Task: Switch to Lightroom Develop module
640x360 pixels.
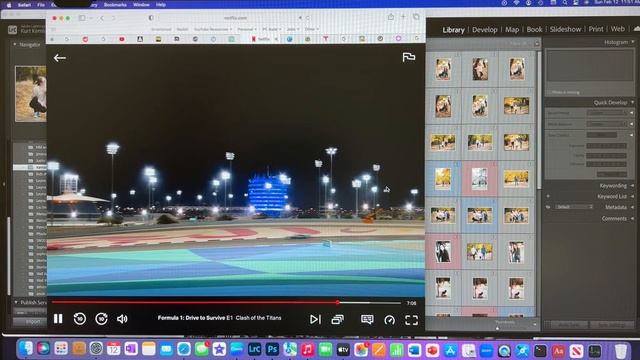Action: tap(484, 30)
